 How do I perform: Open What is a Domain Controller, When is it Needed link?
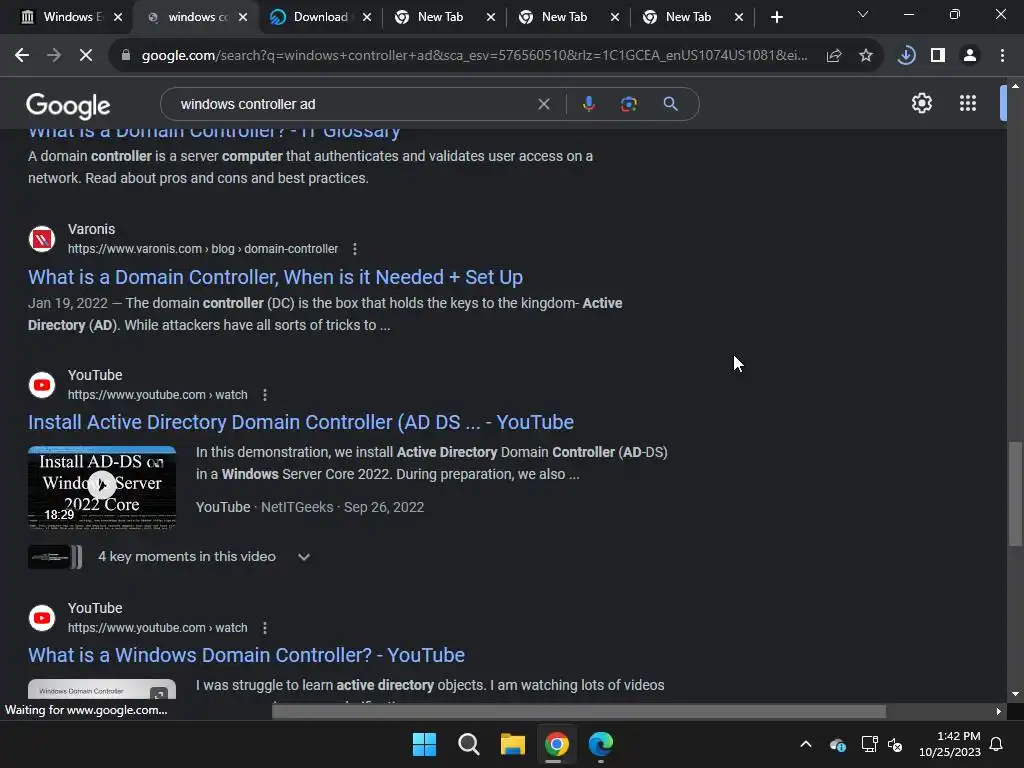tap(275, 277)
